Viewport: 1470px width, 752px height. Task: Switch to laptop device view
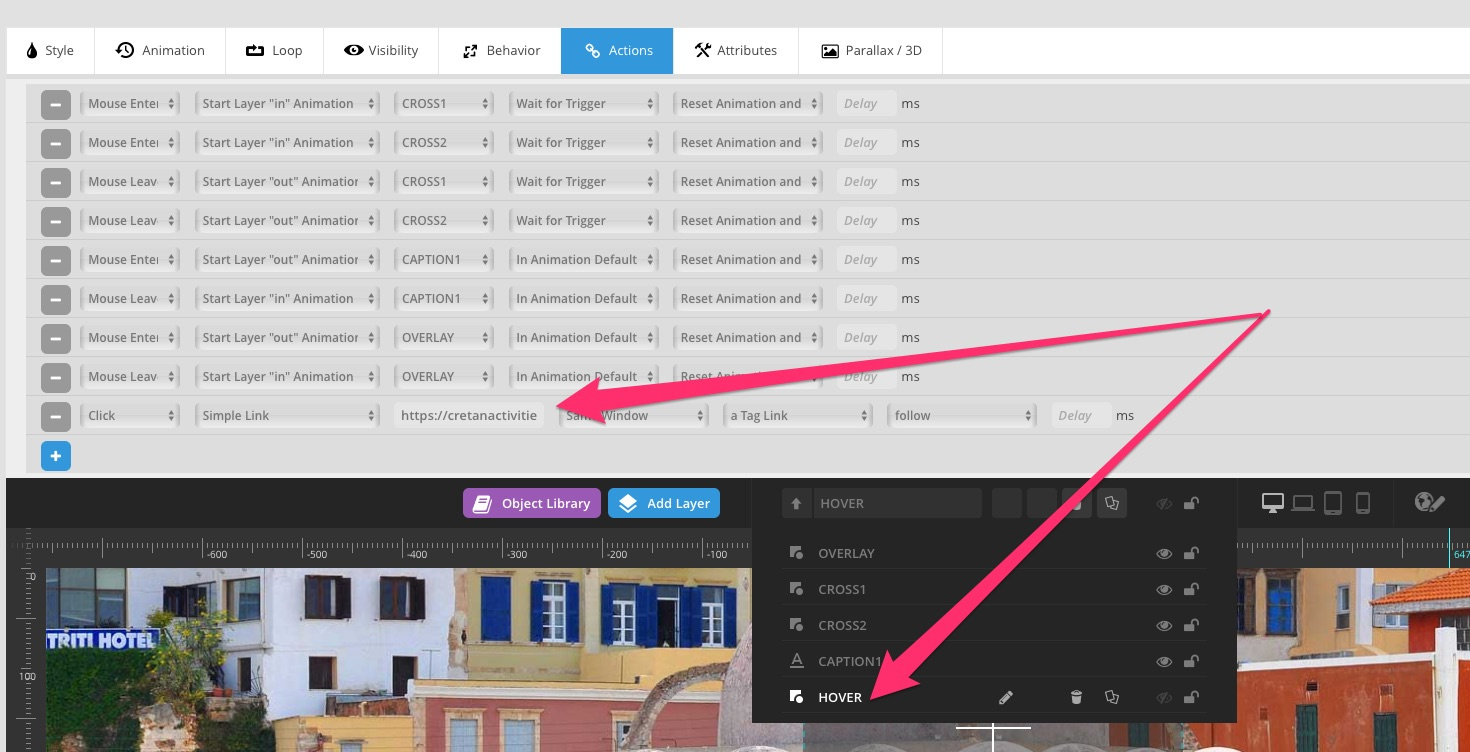[1302, 503]
